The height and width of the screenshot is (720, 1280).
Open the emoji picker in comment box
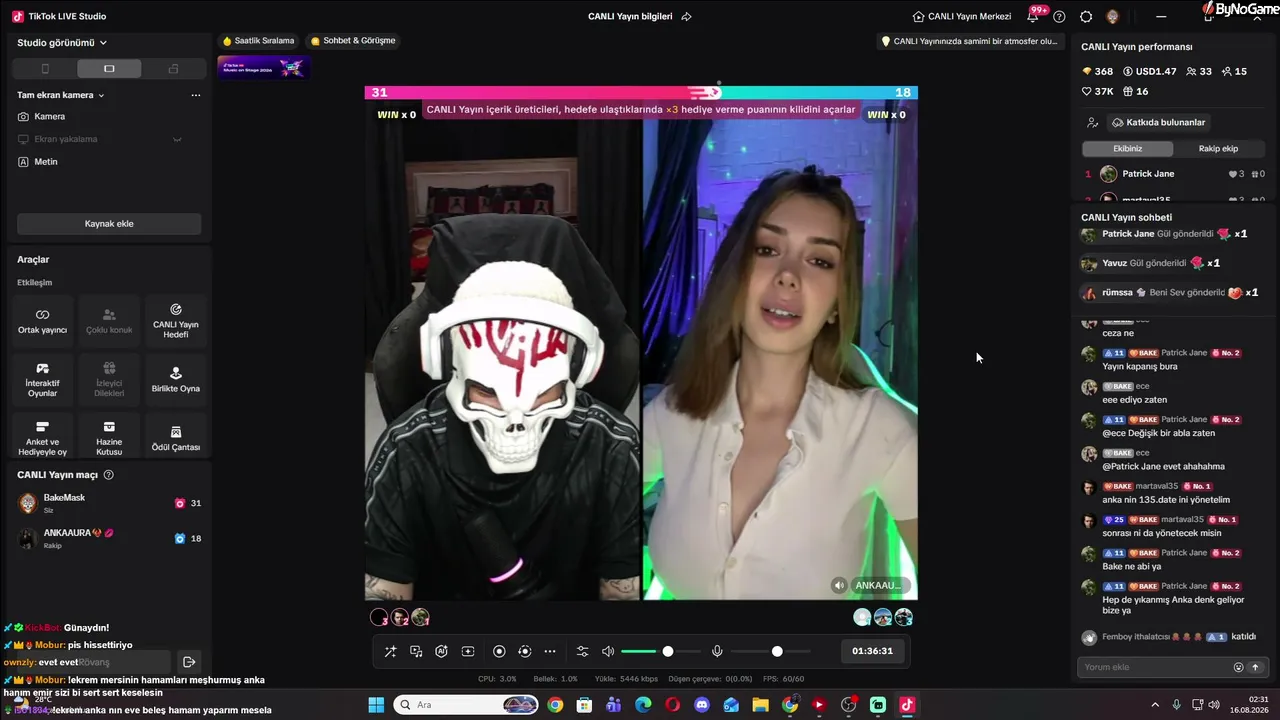click(1238, 667)
